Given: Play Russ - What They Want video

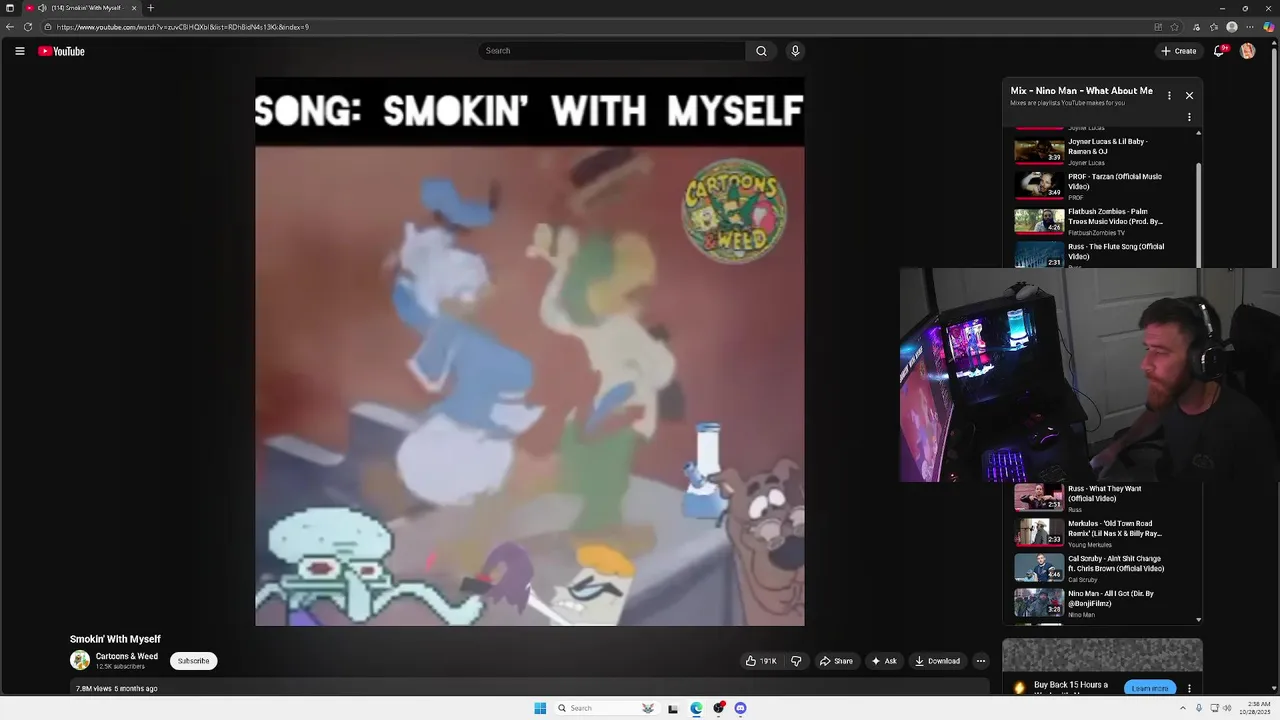Looking at the screenshot, I should (1103, 497).
